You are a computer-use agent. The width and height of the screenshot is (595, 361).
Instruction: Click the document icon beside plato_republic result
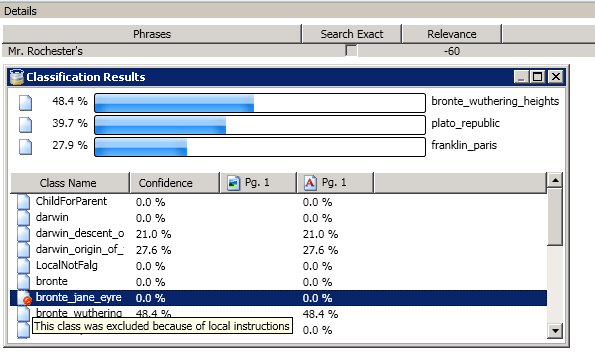pyautogui.click(x=25, y=125)
